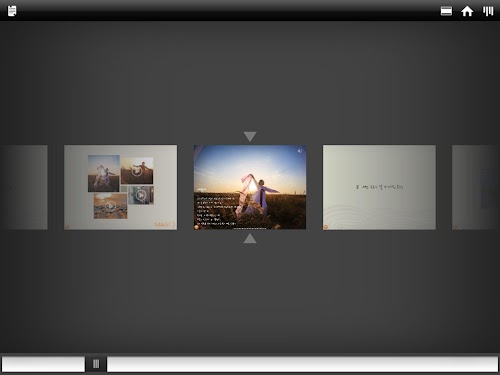Select the right text-only page thumbnail
Screen dimensions: 500x375
tap(379, 187)
